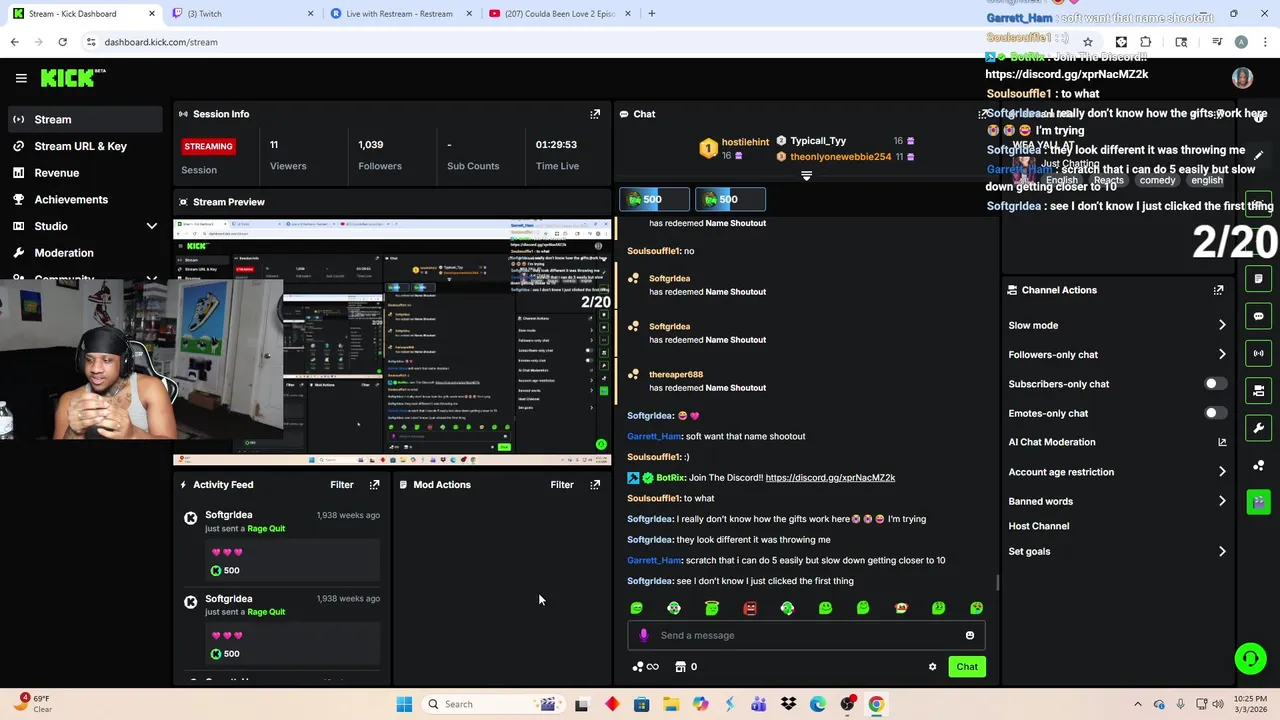
Task: Expand Slow mode options
Action: click(x=1222, y=325)
